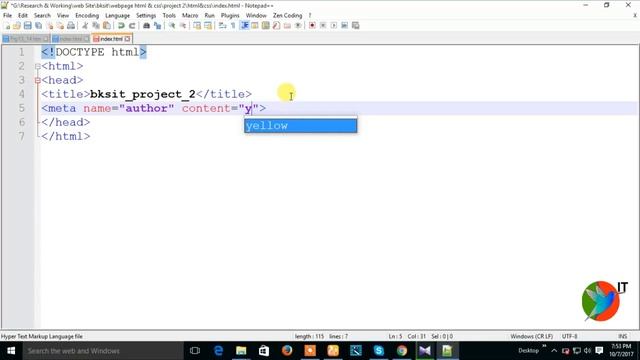Open Windows (CR LF) line-ending selector
This screenshot has width=640, height=360.
pyautogui.click(x=531, y=336)
